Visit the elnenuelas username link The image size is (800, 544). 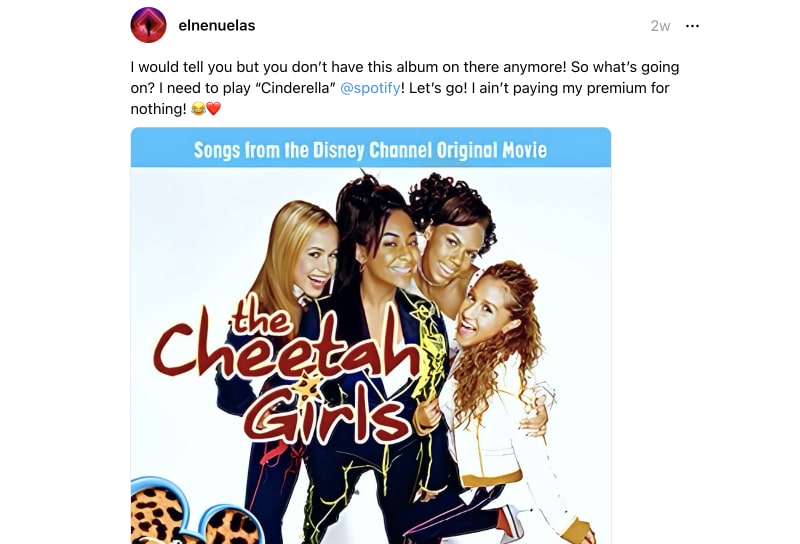tap(217, 26)
